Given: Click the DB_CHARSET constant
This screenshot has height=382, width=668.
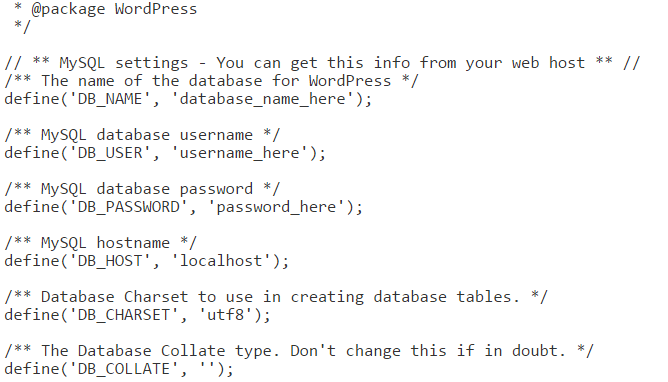Looking at the screenshot, I should [124, 315].
